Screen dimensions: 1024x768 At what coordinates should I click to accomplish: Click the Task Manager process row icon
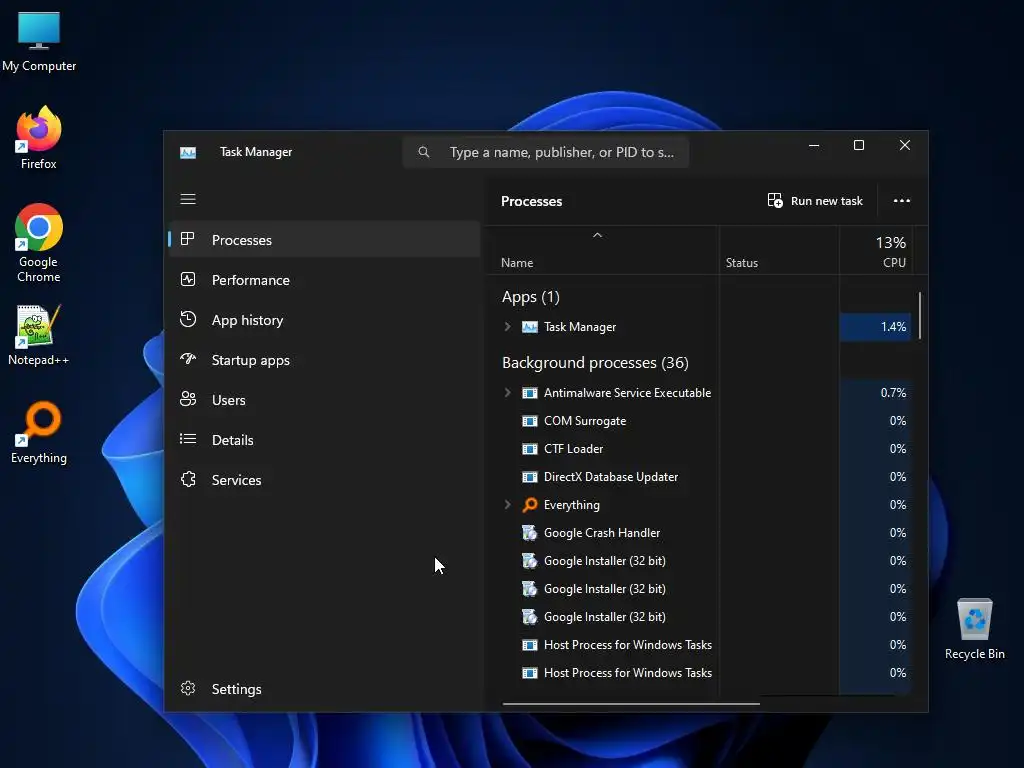click(530, 327)
